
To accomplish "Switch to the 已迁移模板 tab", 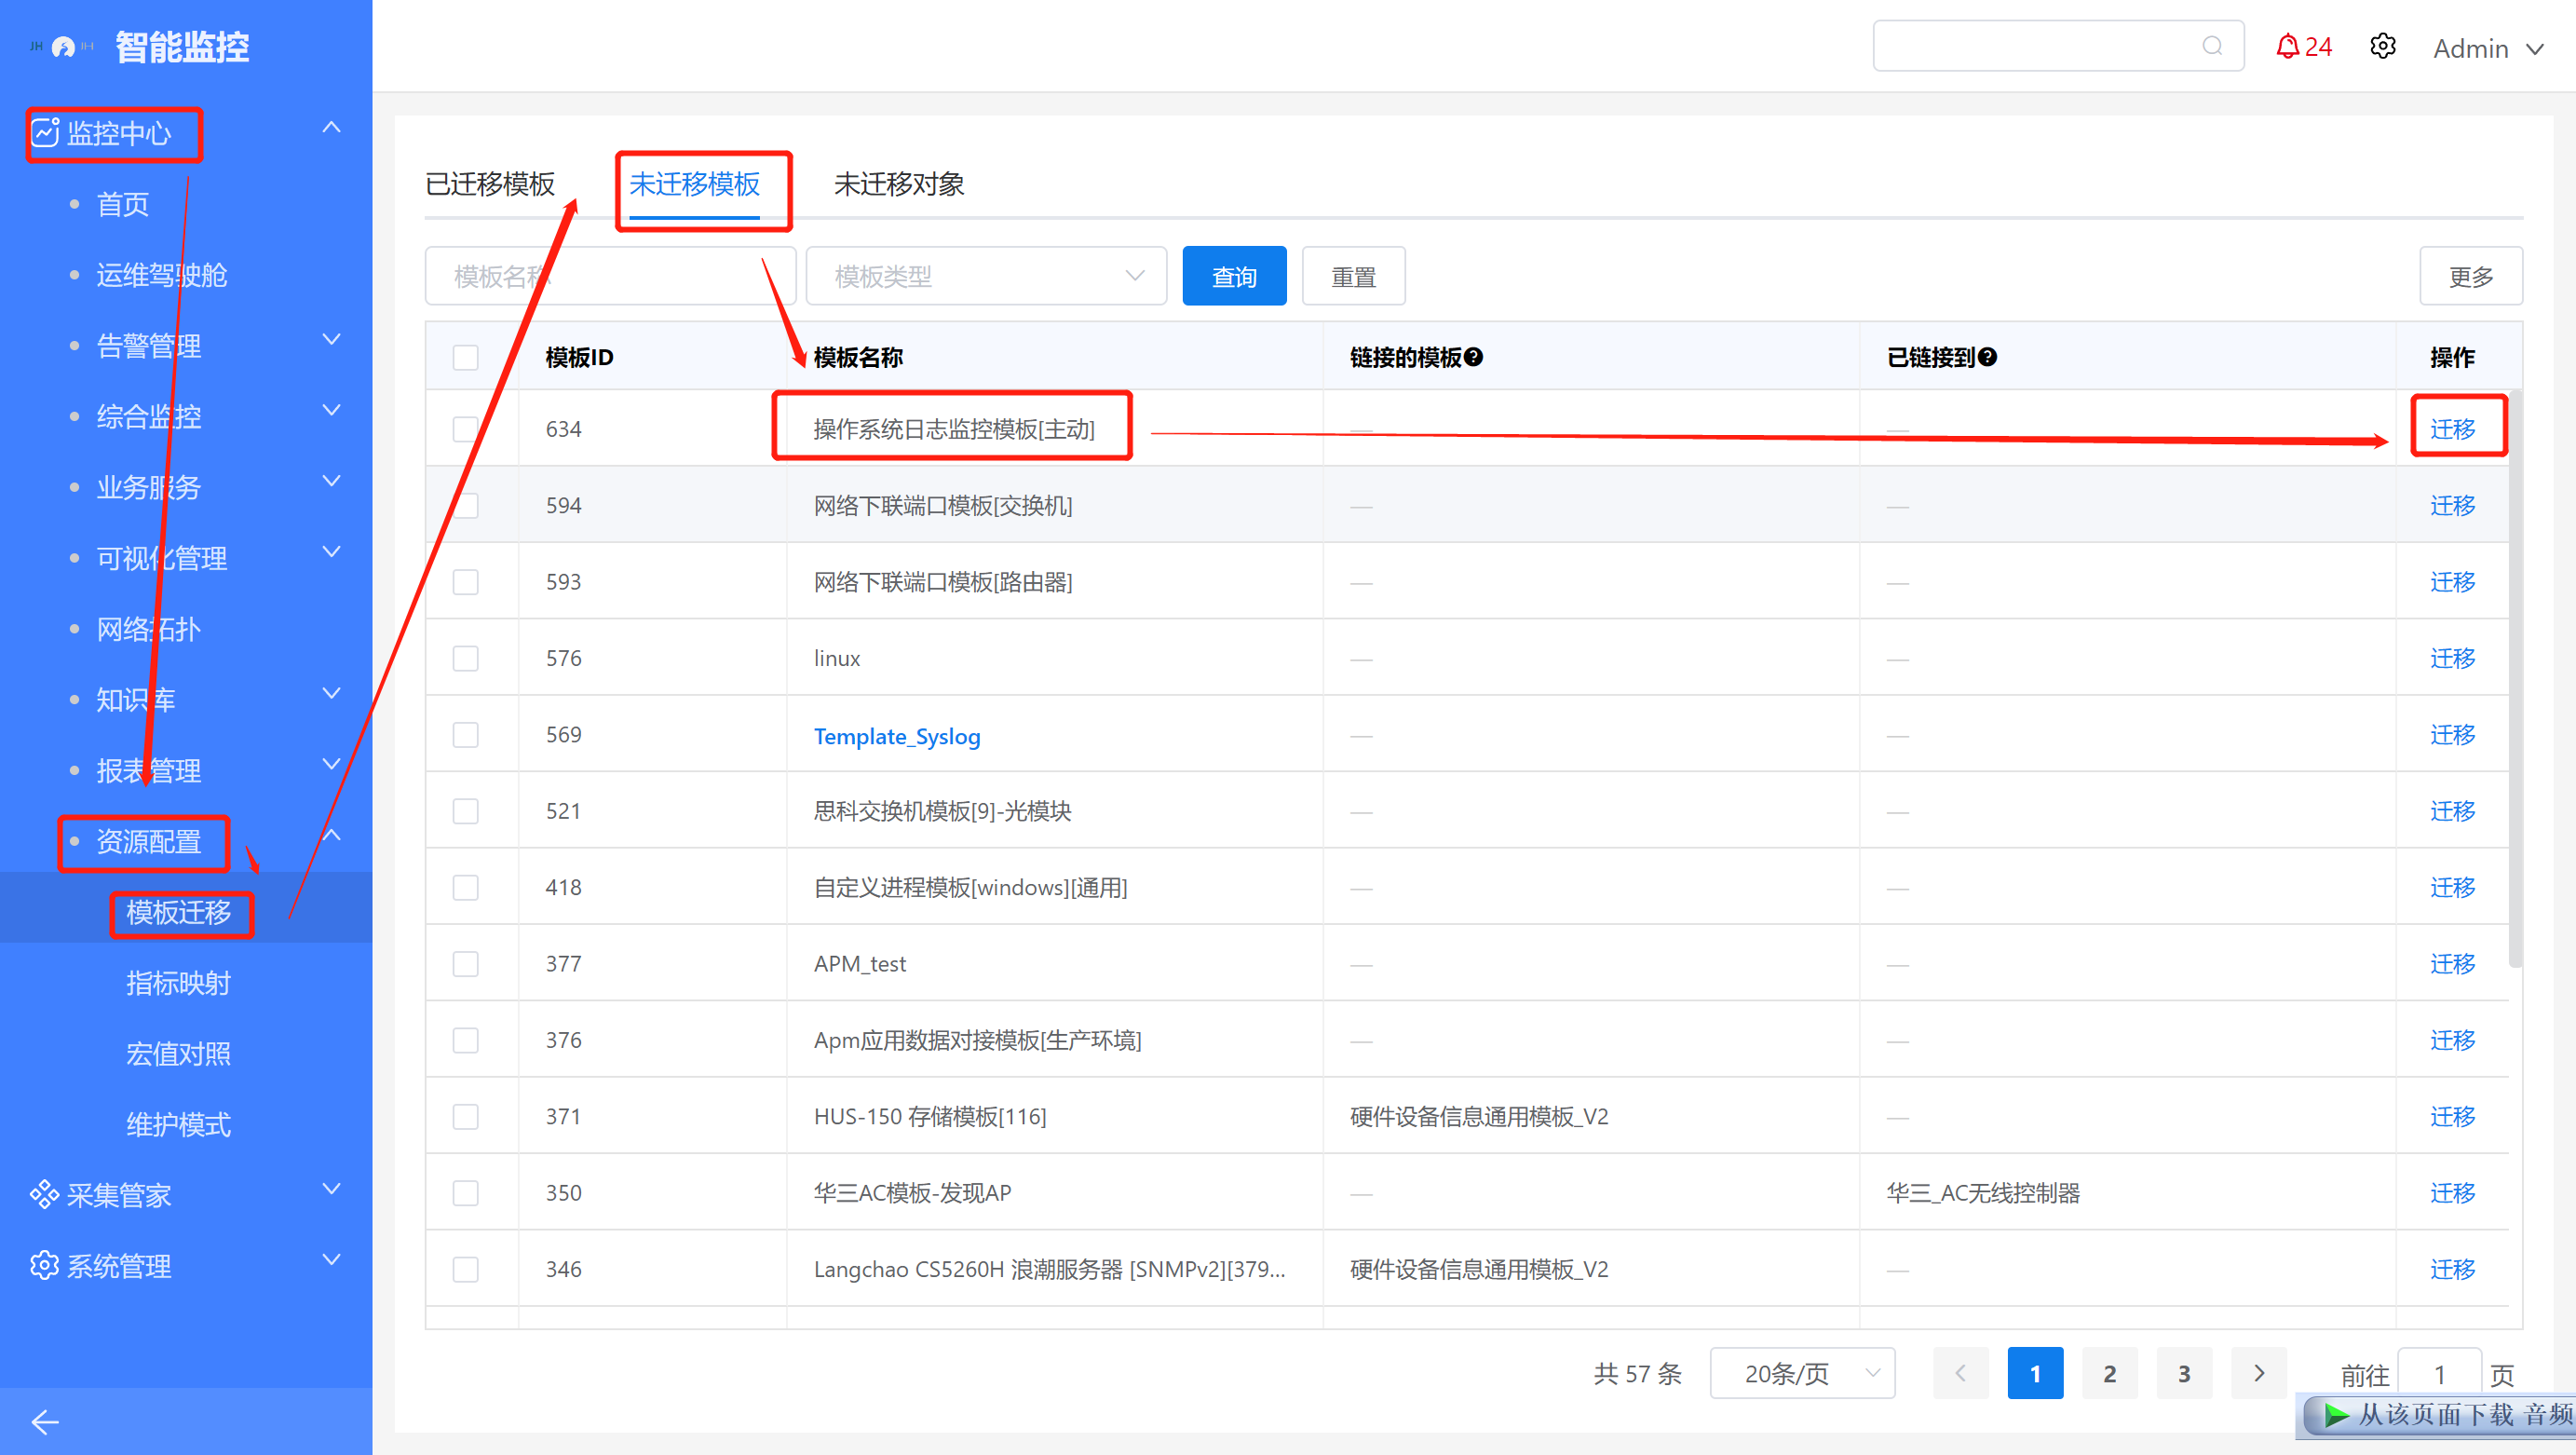I will coord(490,184).
